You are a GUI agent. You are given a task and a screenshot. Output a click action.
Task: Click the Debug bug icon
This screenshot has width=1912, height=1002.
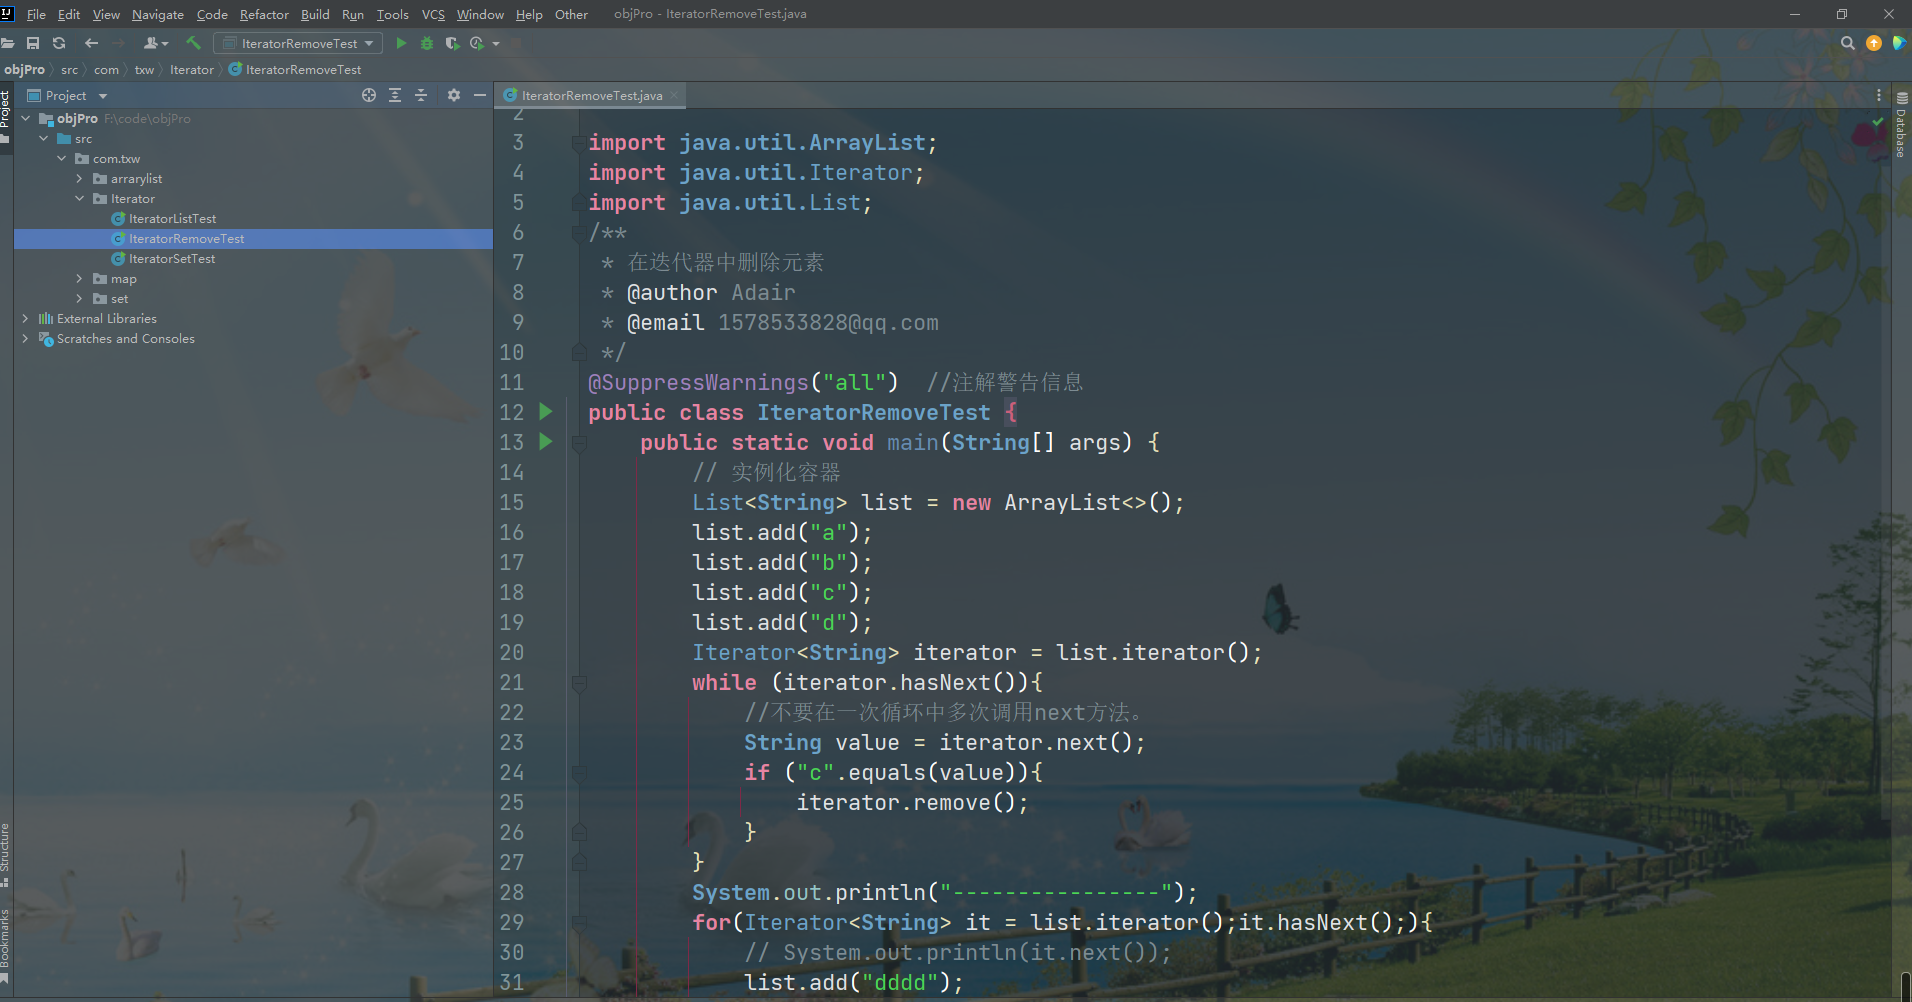427,43
